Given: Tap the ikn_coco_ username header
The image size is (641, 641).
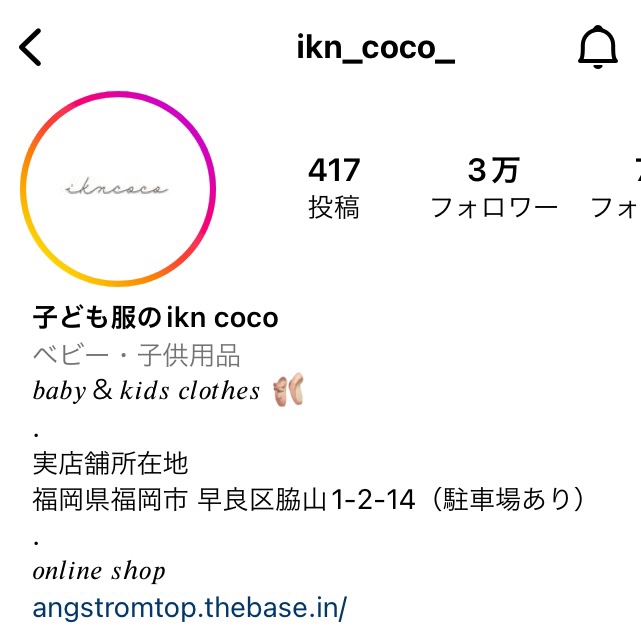Looking at the screenshot, I should [375, 49].
